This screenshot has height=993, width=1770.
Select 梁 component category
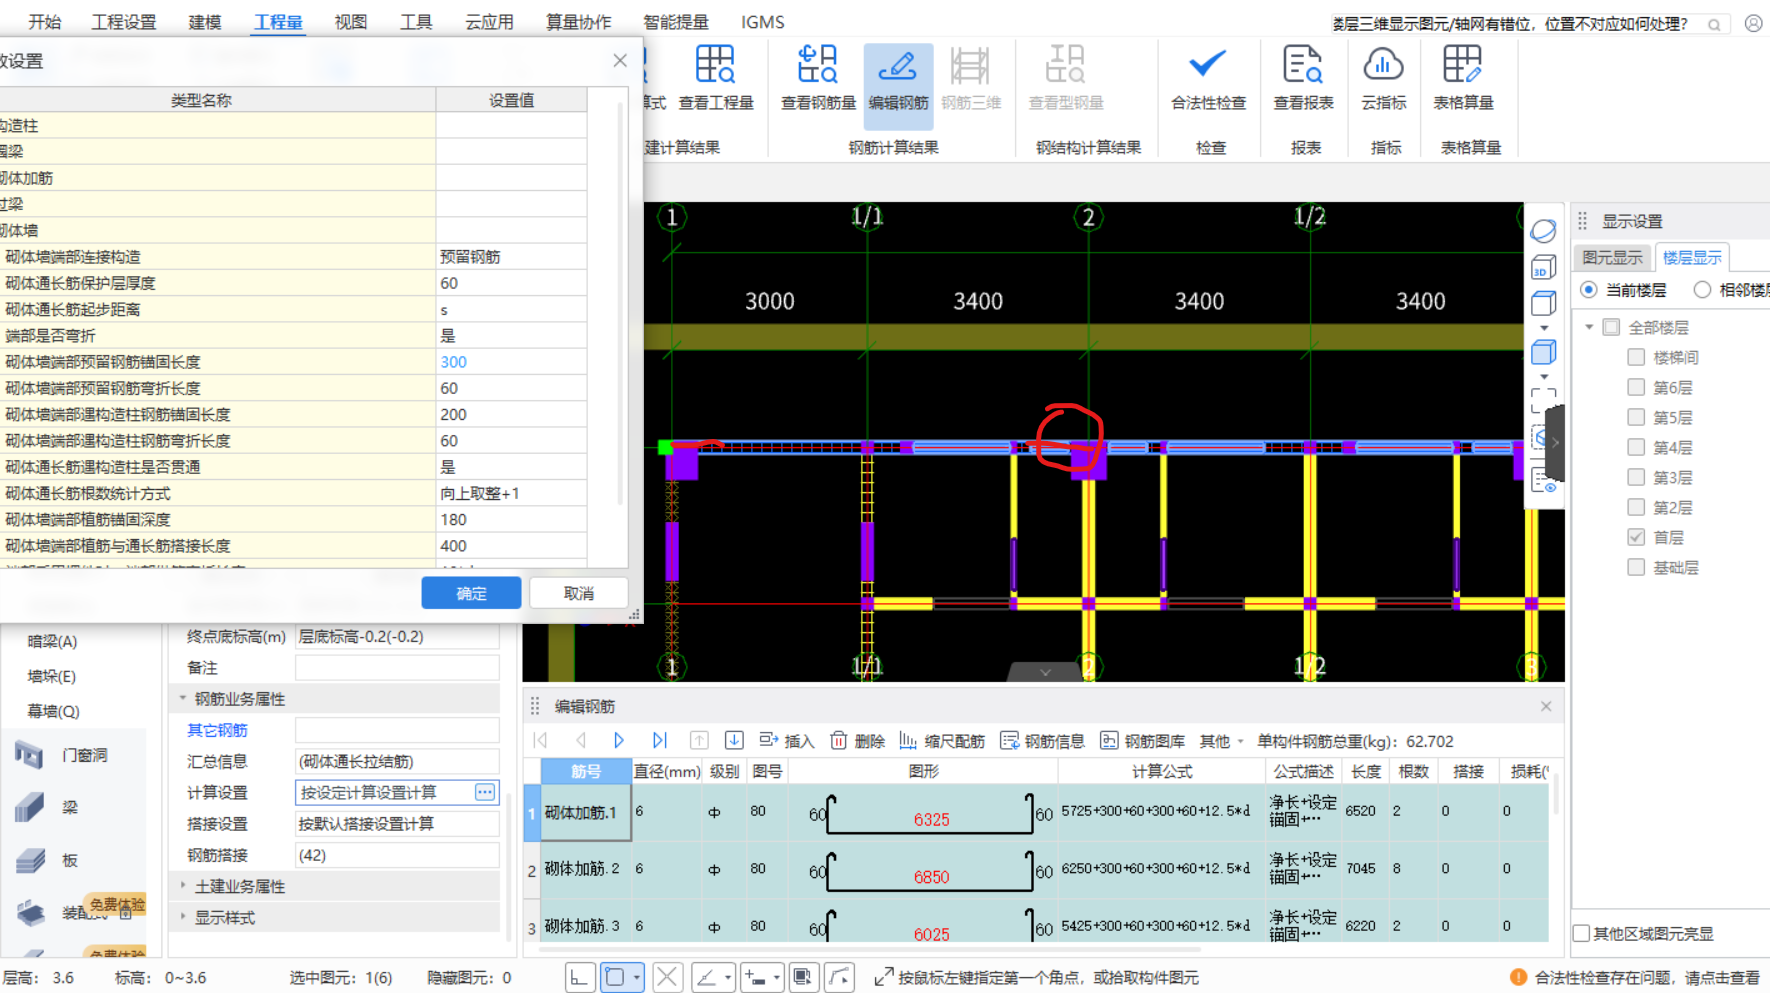[70, 807]
